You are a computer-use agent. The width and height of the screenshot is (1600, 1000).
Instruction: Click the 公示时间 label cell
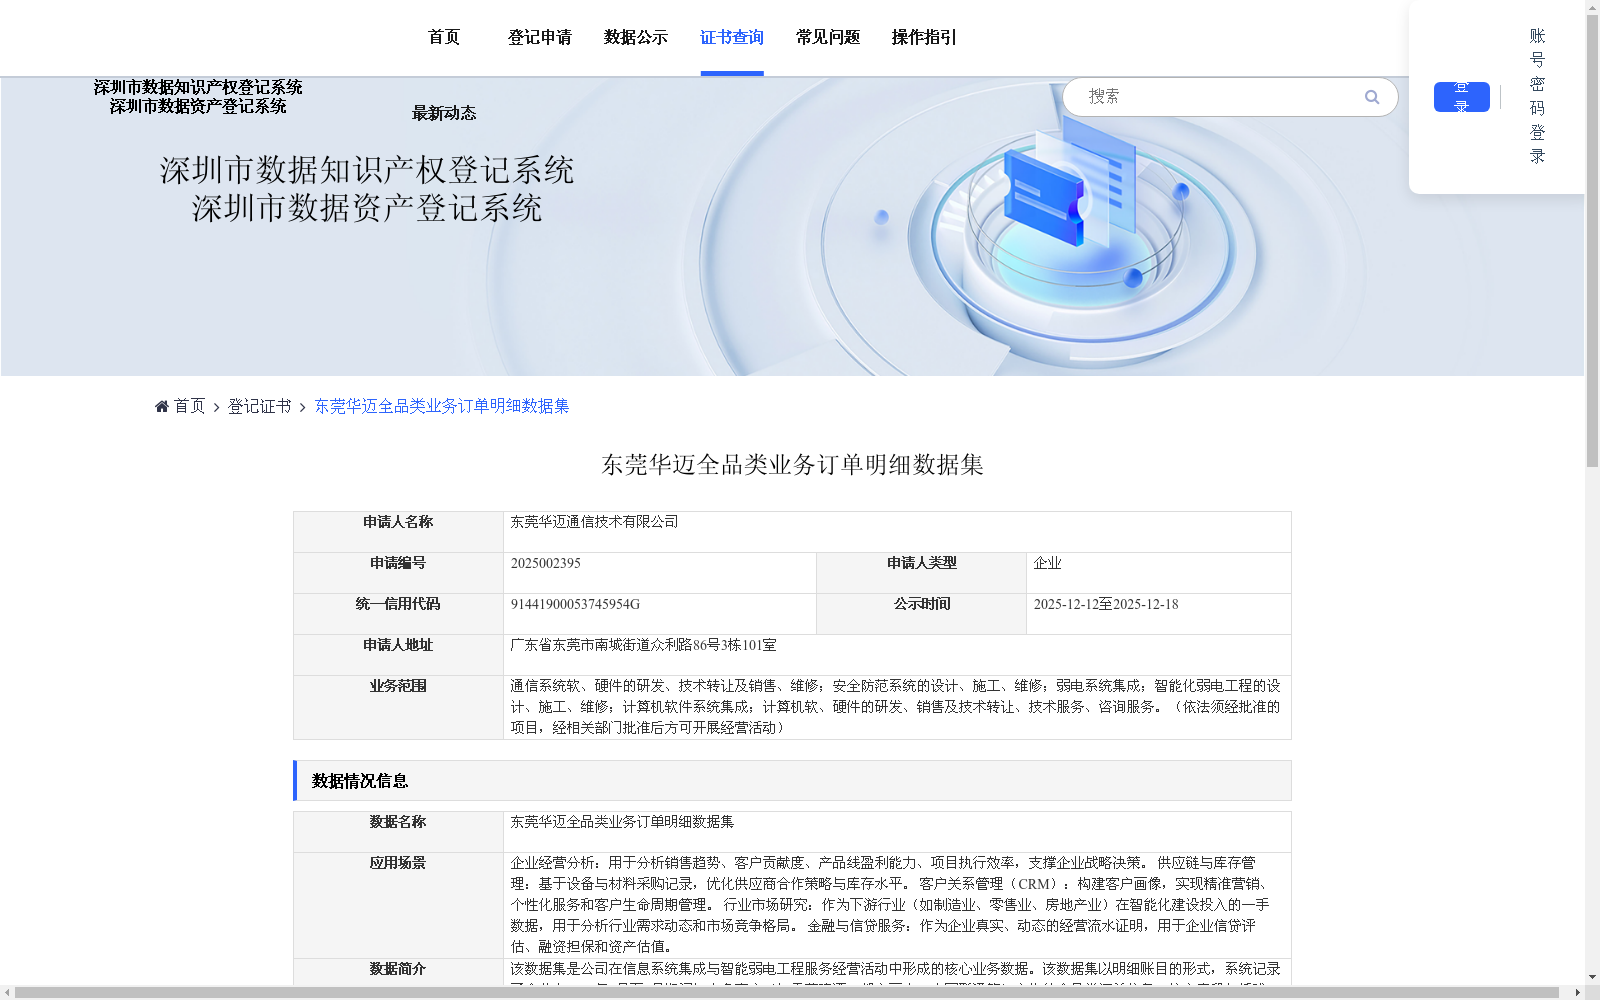(x=922, y=614)
